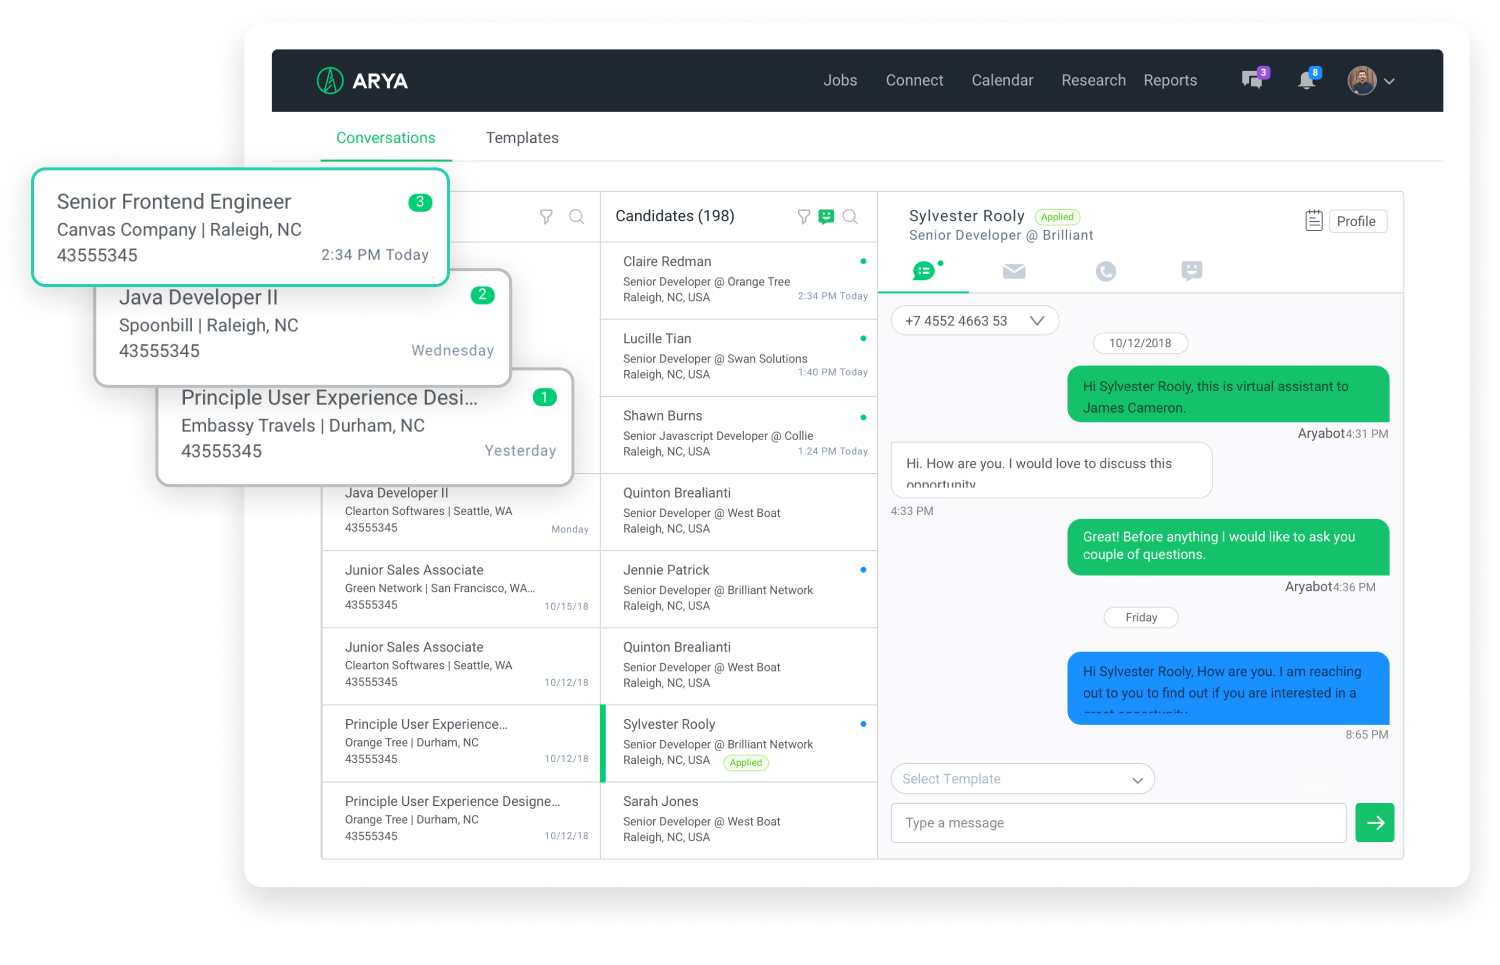Expand the phone number +7 4552 4663 53 dropdown

[x=1035, y=320]
